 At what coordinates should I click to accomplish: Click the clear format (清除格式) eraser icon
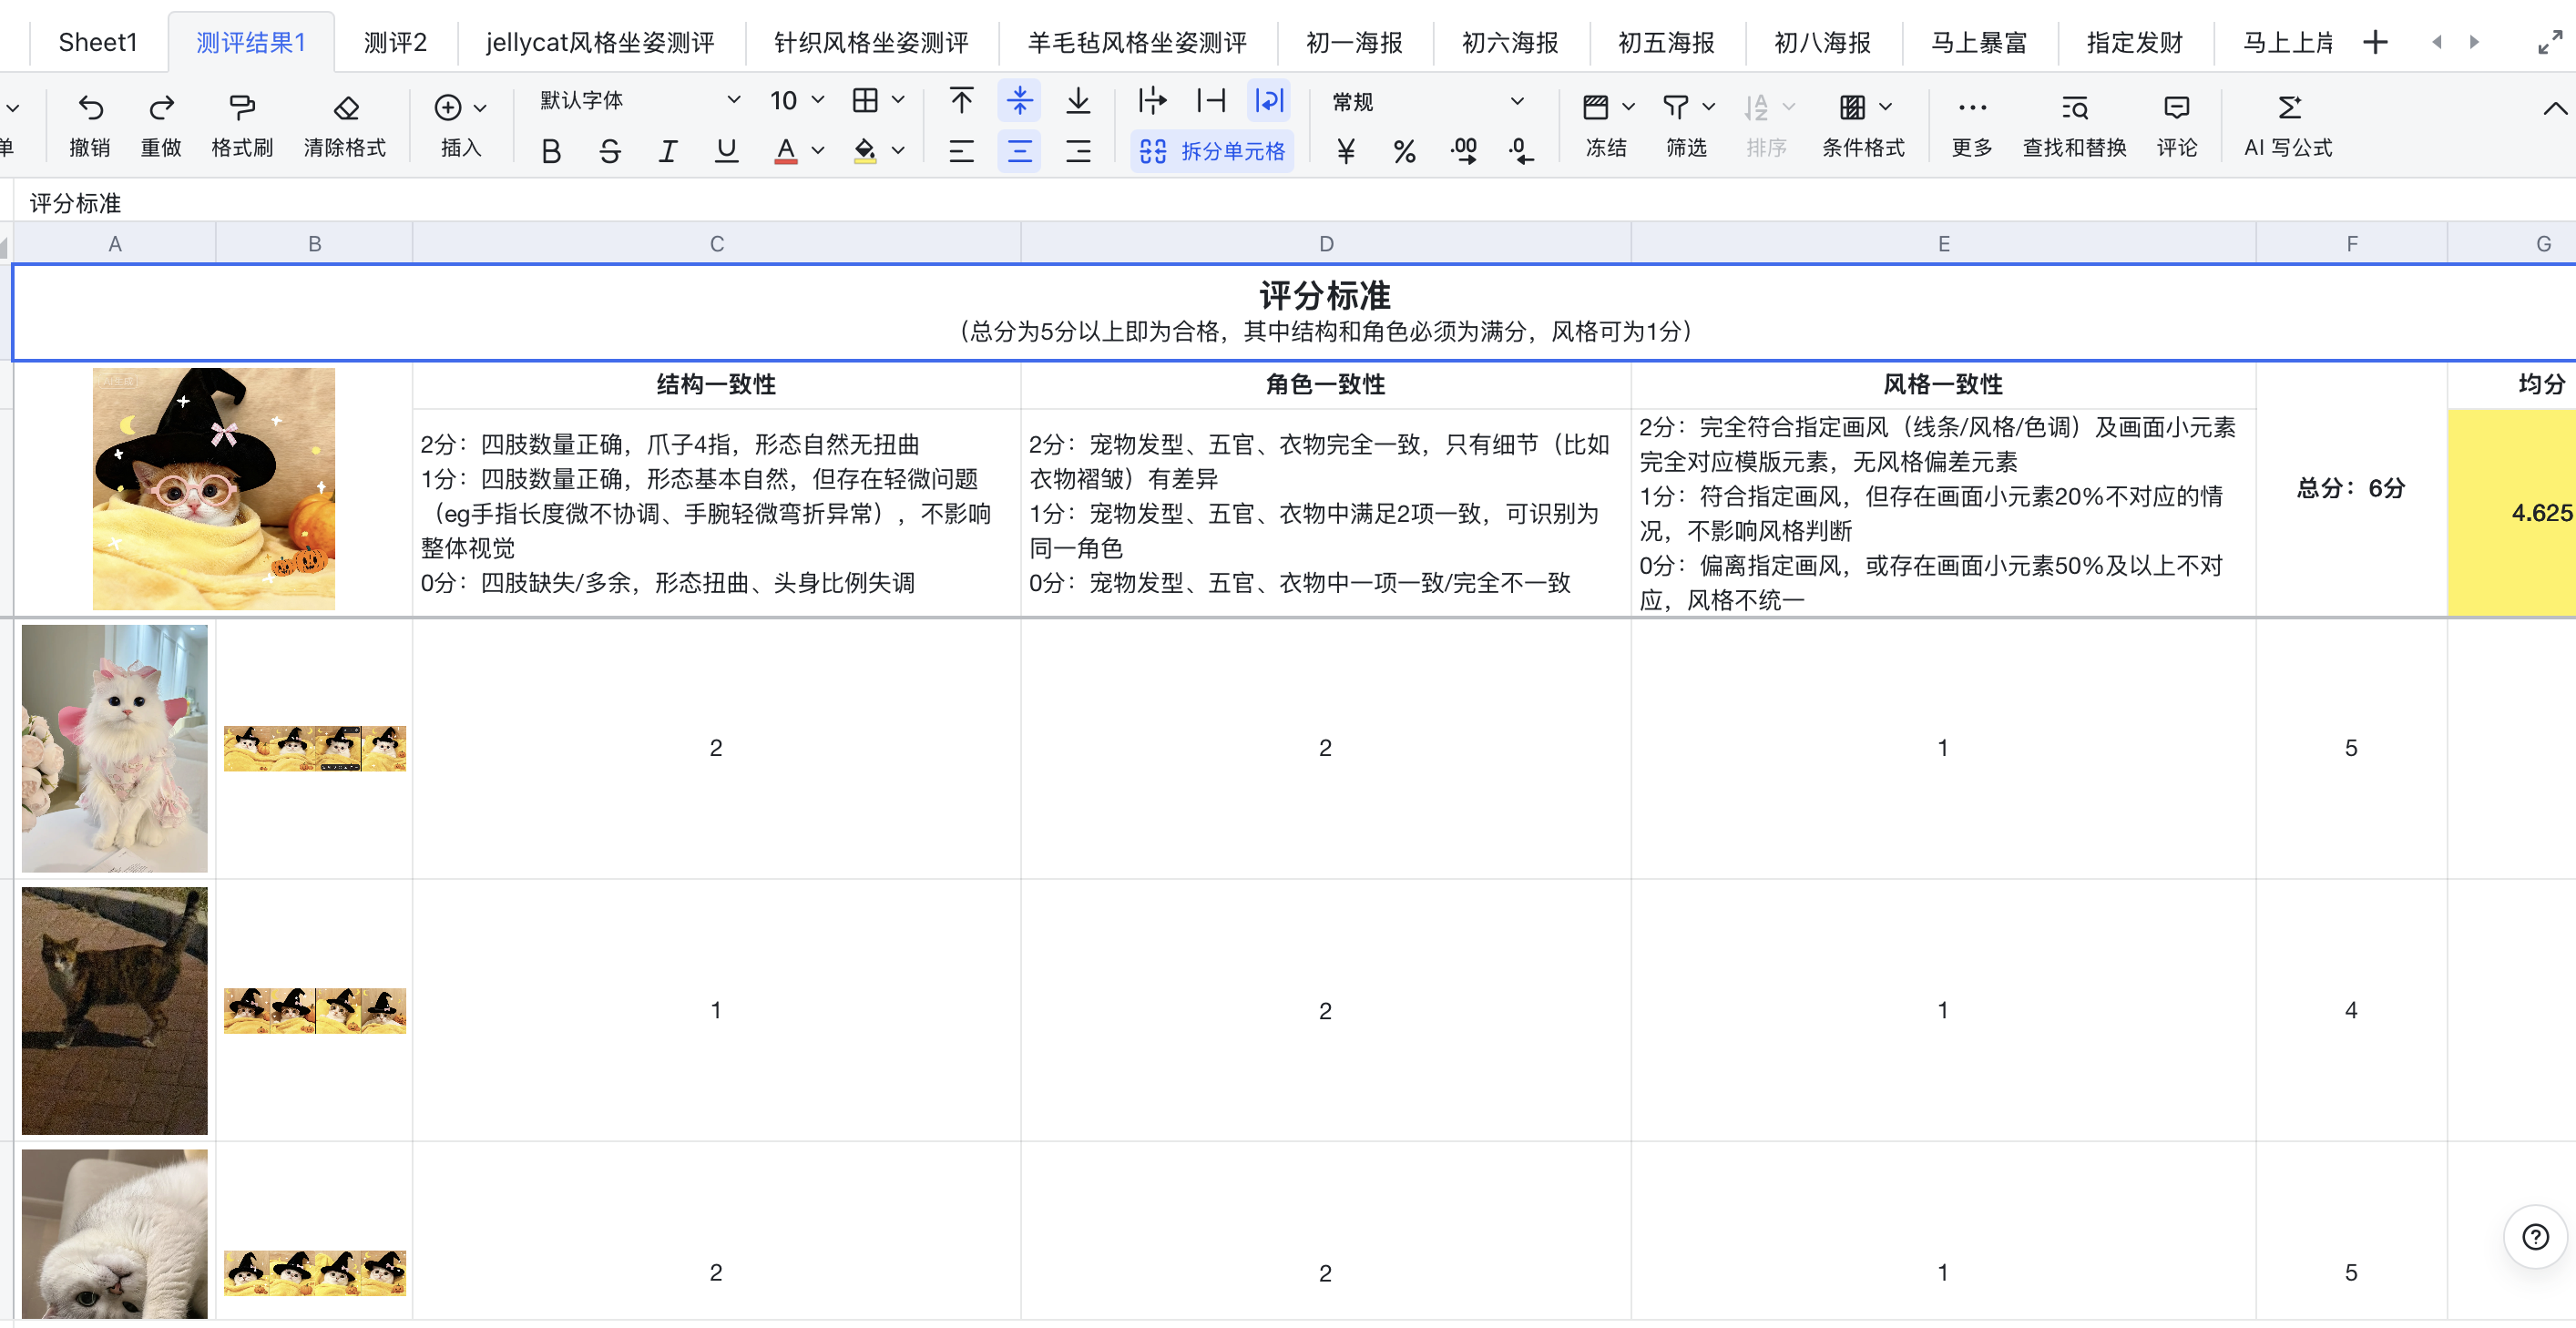pyautogui.click(x=345, y=108)
